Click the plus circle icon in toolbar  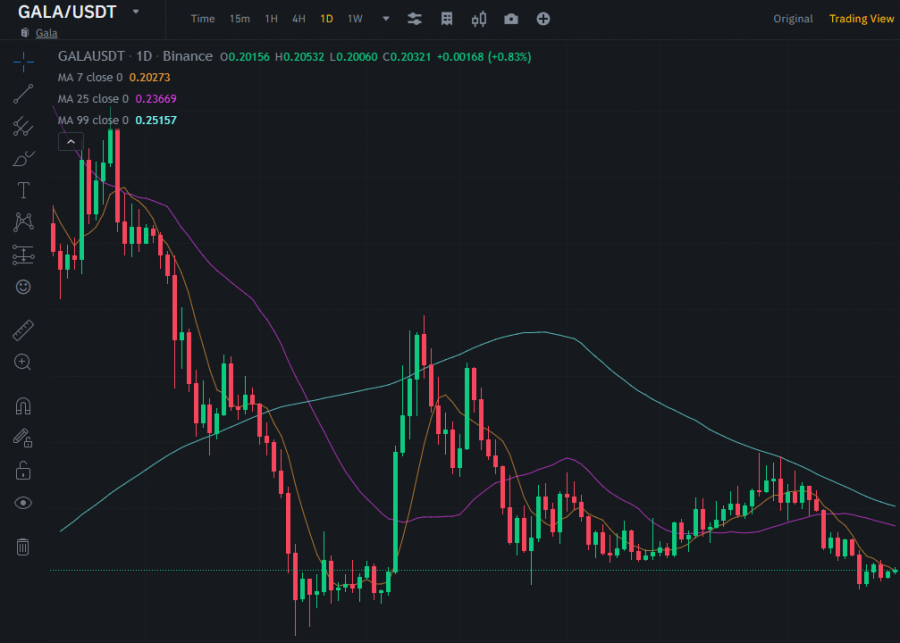pyautogui.click(x=543, y=19)
